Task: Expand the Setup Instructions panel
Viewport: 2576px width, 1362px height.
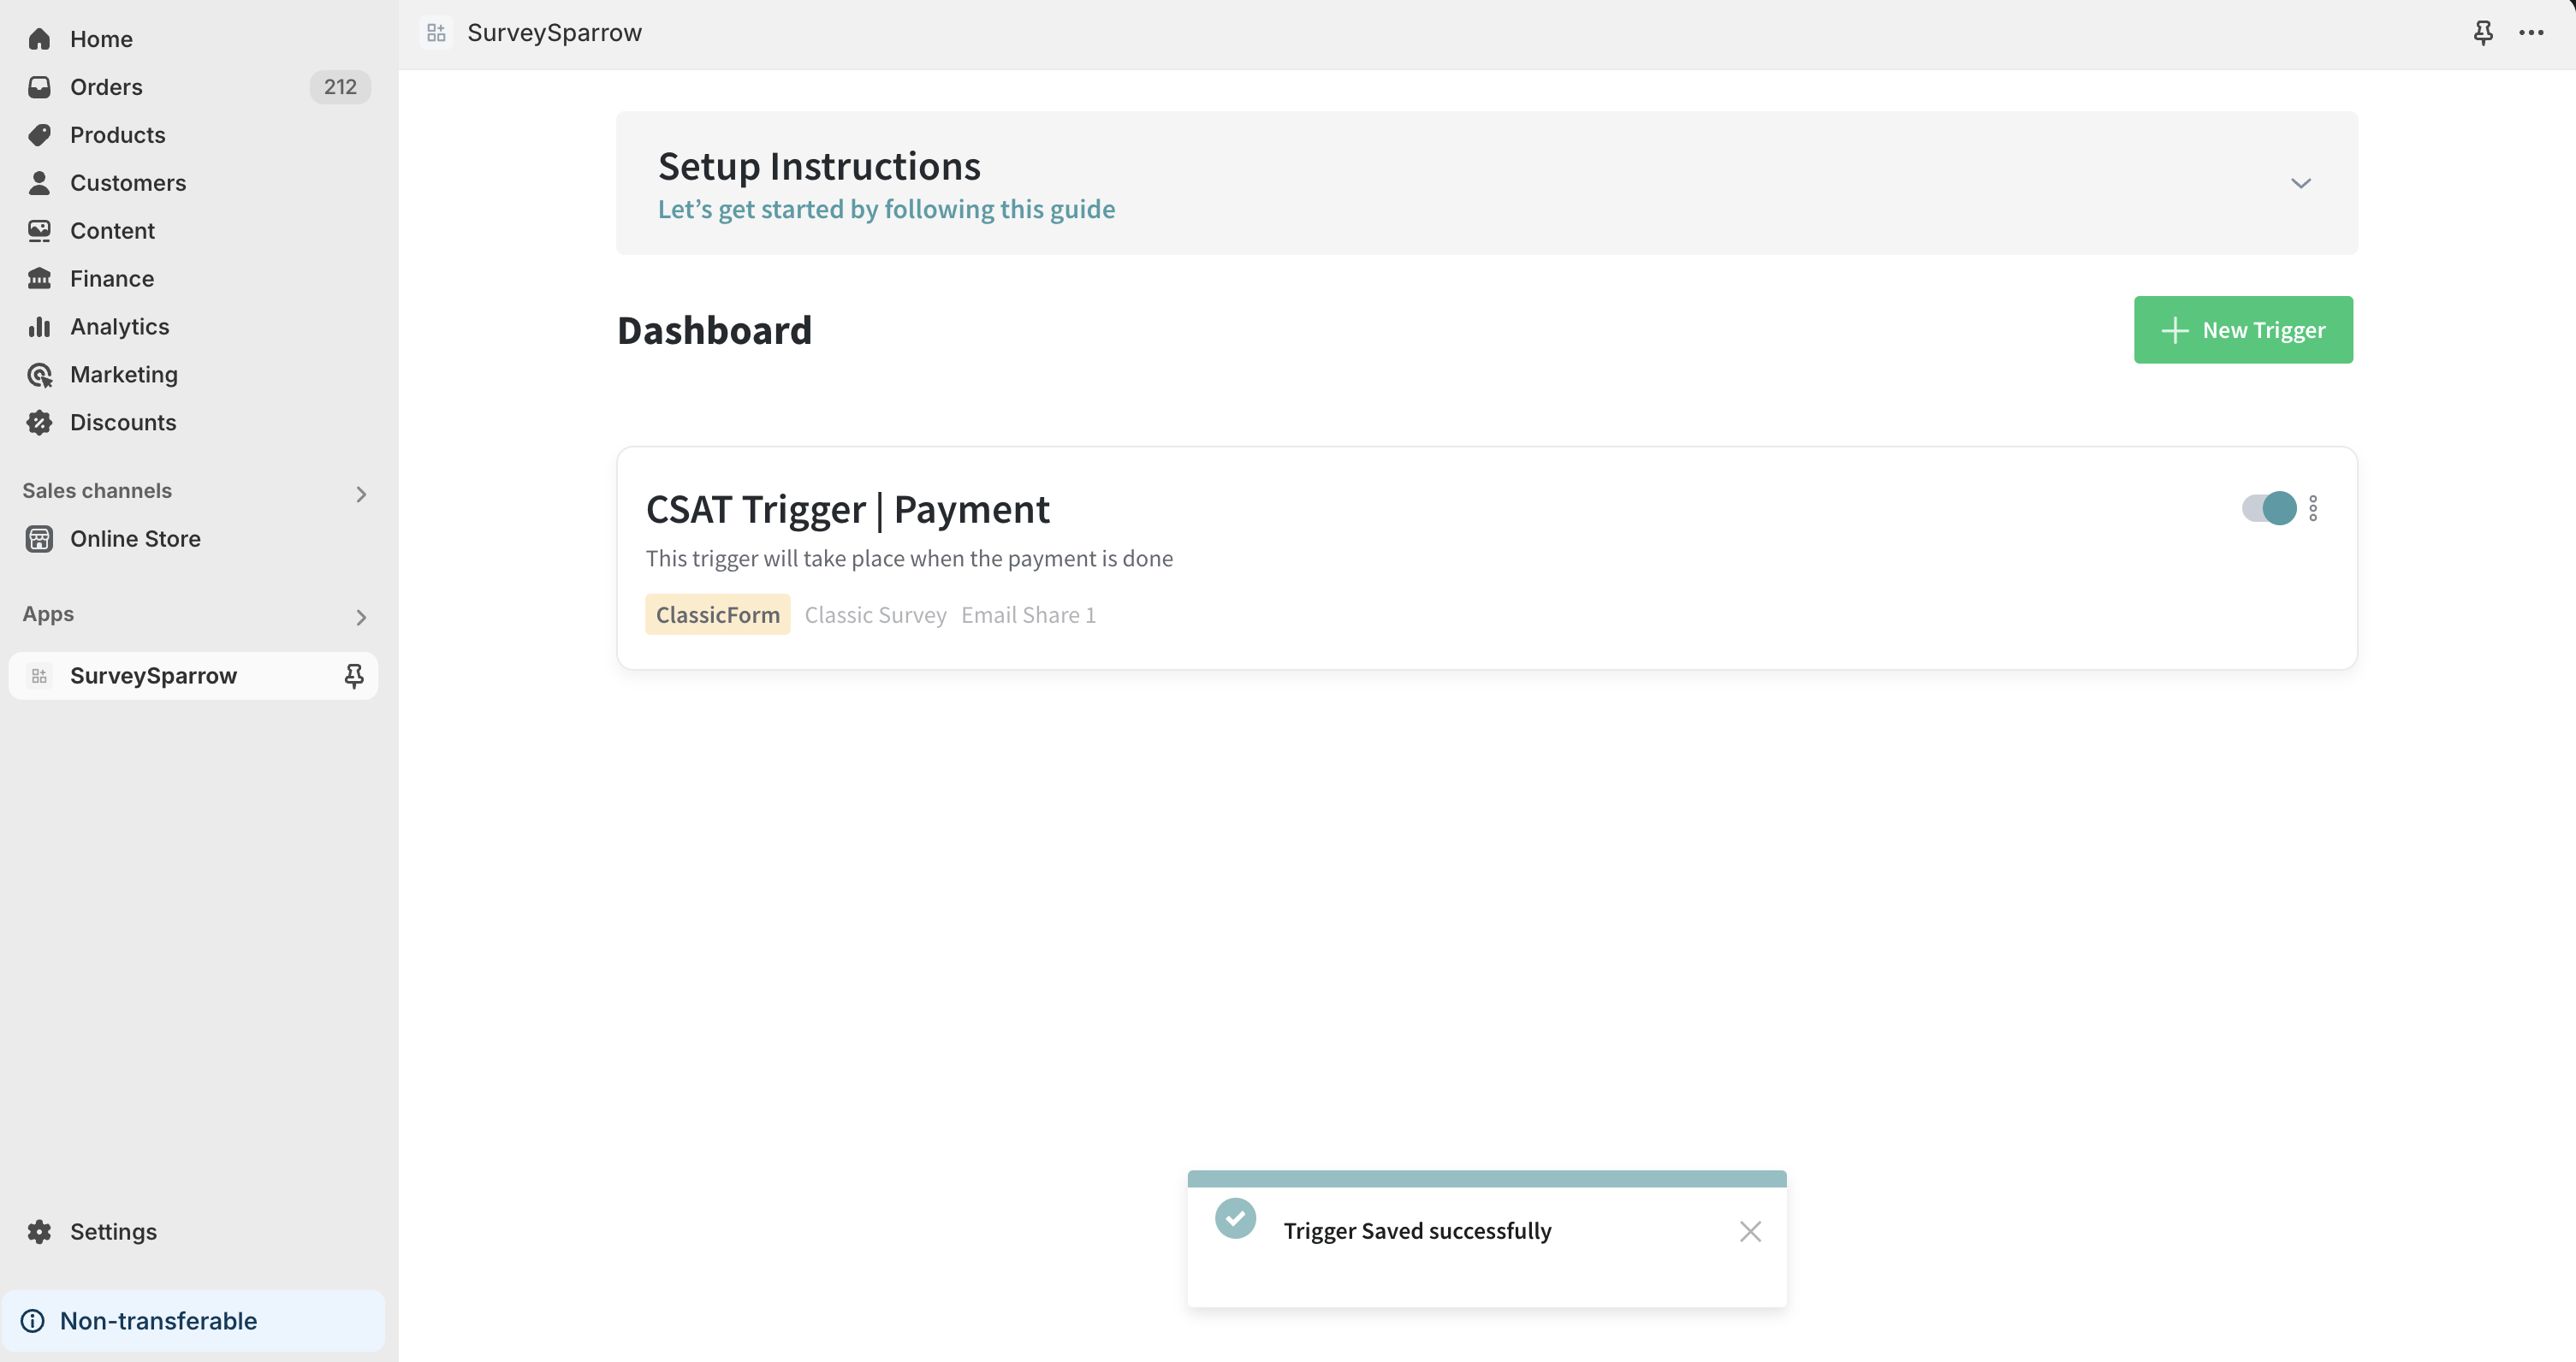Action: click(x=2301, y=183)
